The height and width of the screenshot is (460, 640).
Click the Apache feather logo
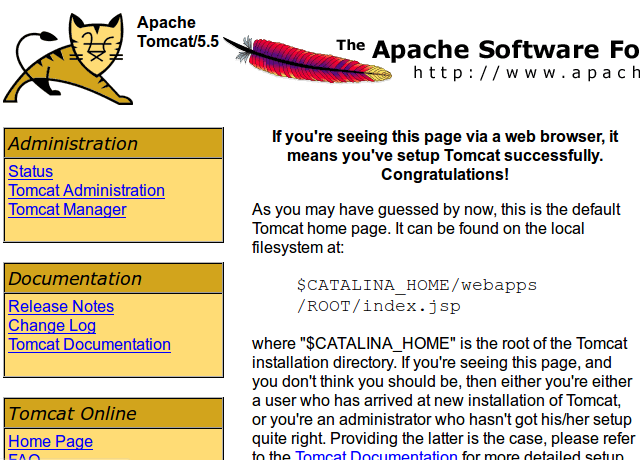point(307,59)
